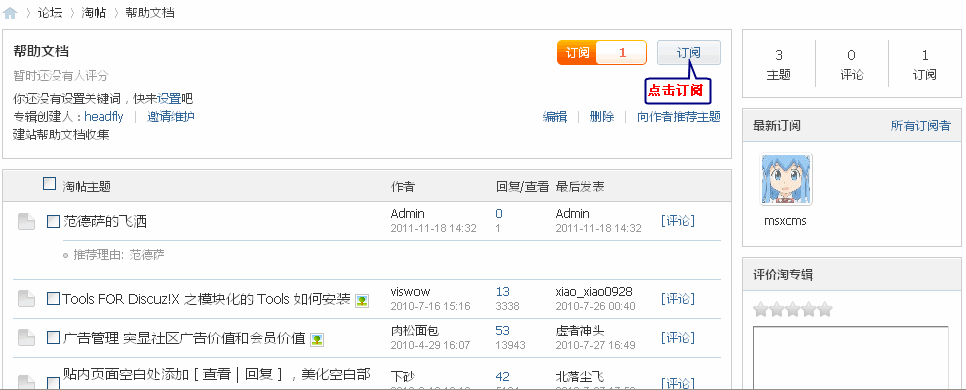966x390 pixels.
Task: Click the 3 主题 statistic
Action: click(779, 65)
